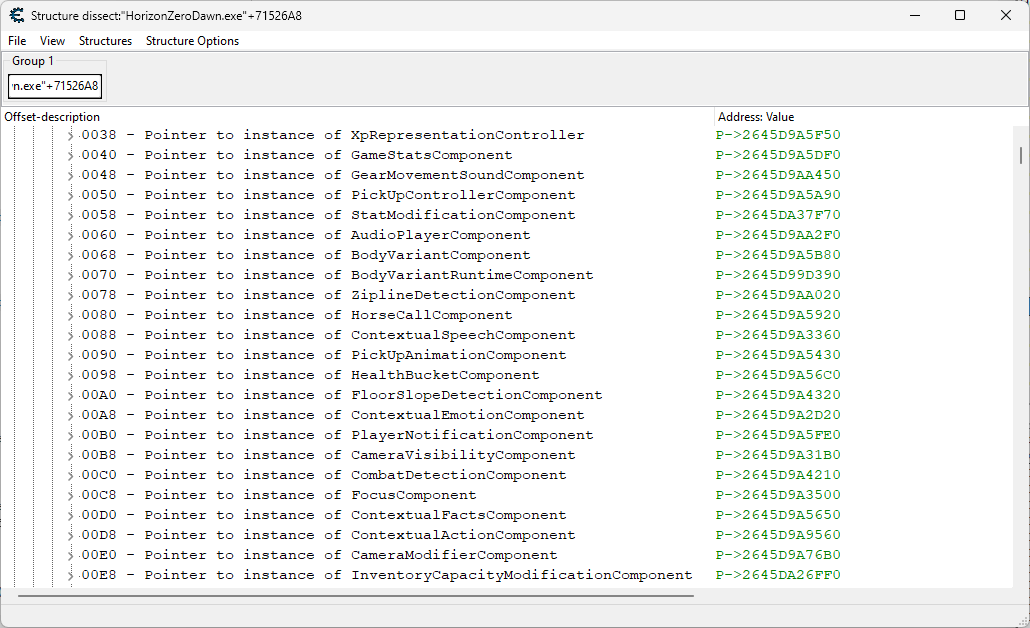Click value P->2645DA37F70 for StatModificationComponent
Viewport: 1030px width, 628px height.
778,215
